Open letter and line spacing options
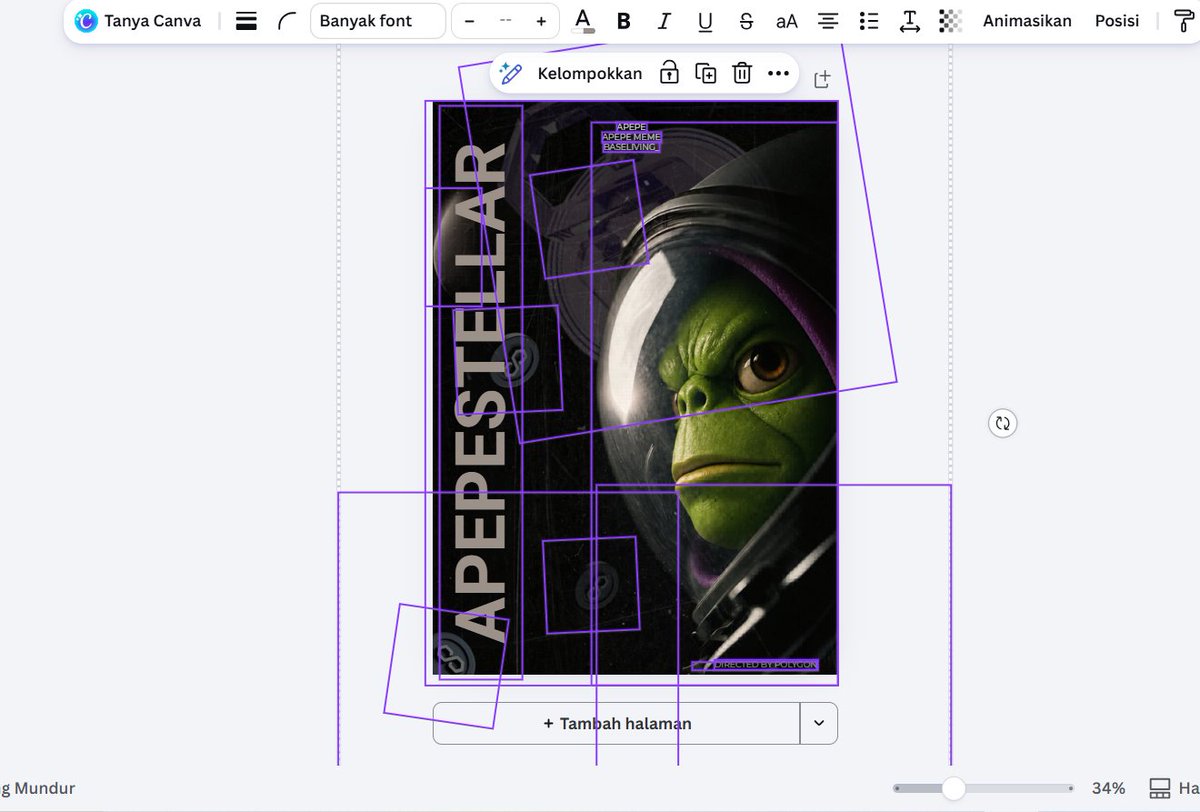 (x=910, y=21)
